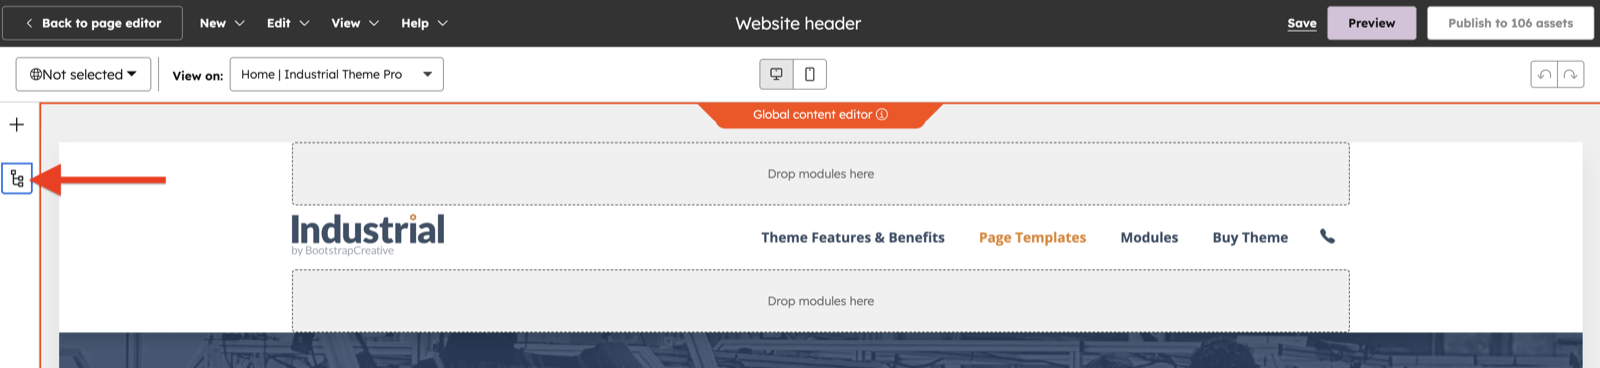Click the Industrial logo

pyautogui.click(x=368, y=234)
